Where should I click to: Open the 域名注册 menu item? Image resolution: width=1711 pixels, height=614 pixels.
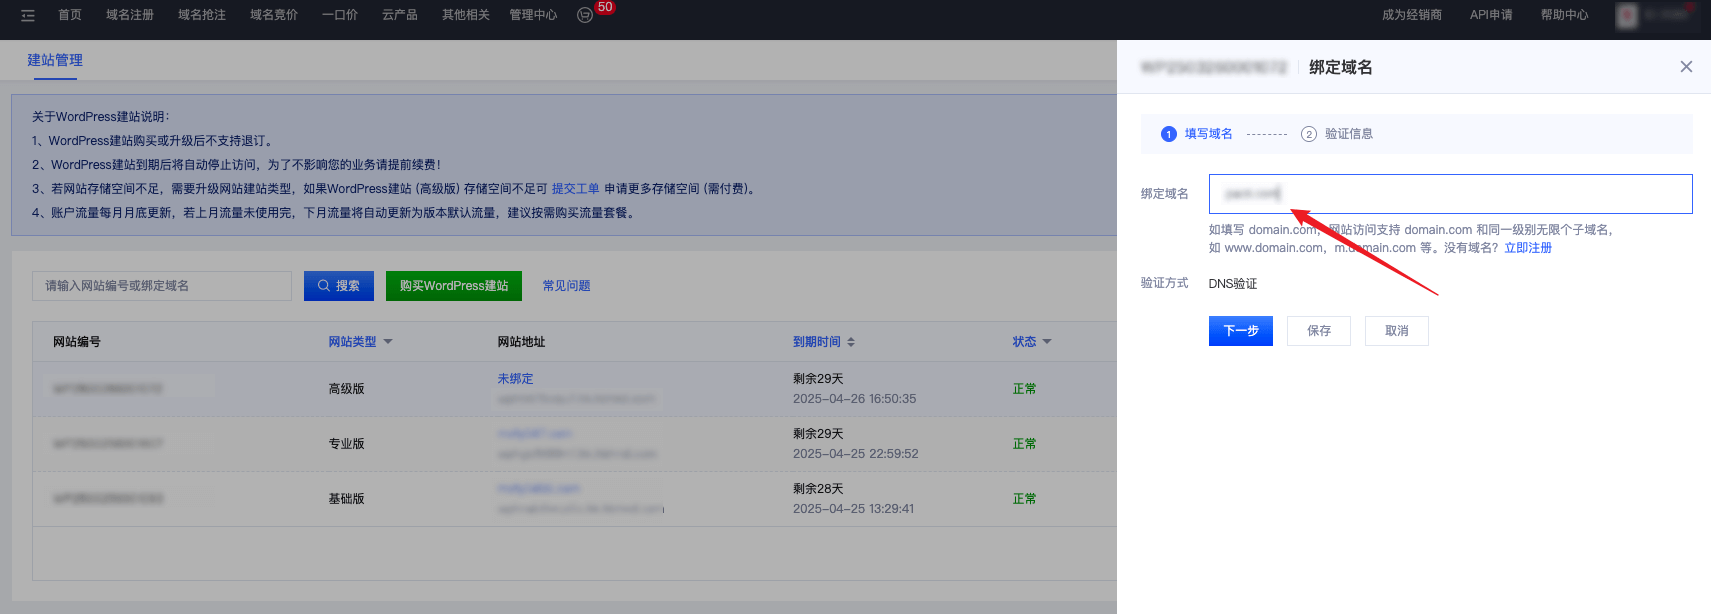tap(130, 15)
